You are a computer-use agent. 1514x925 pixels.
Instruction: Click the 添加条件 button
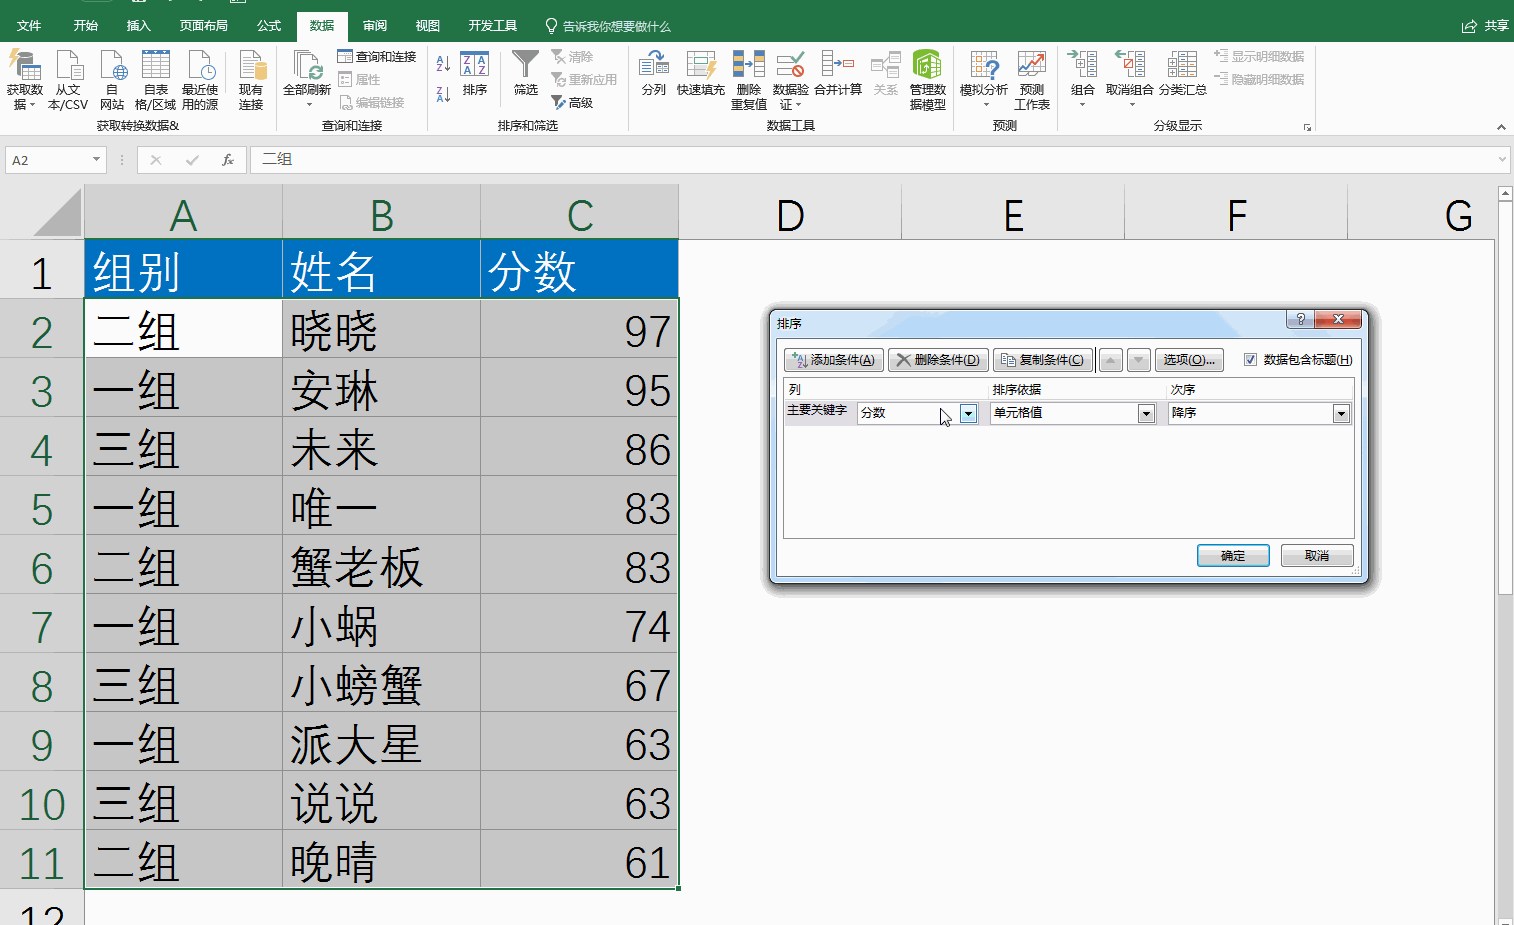834,360
